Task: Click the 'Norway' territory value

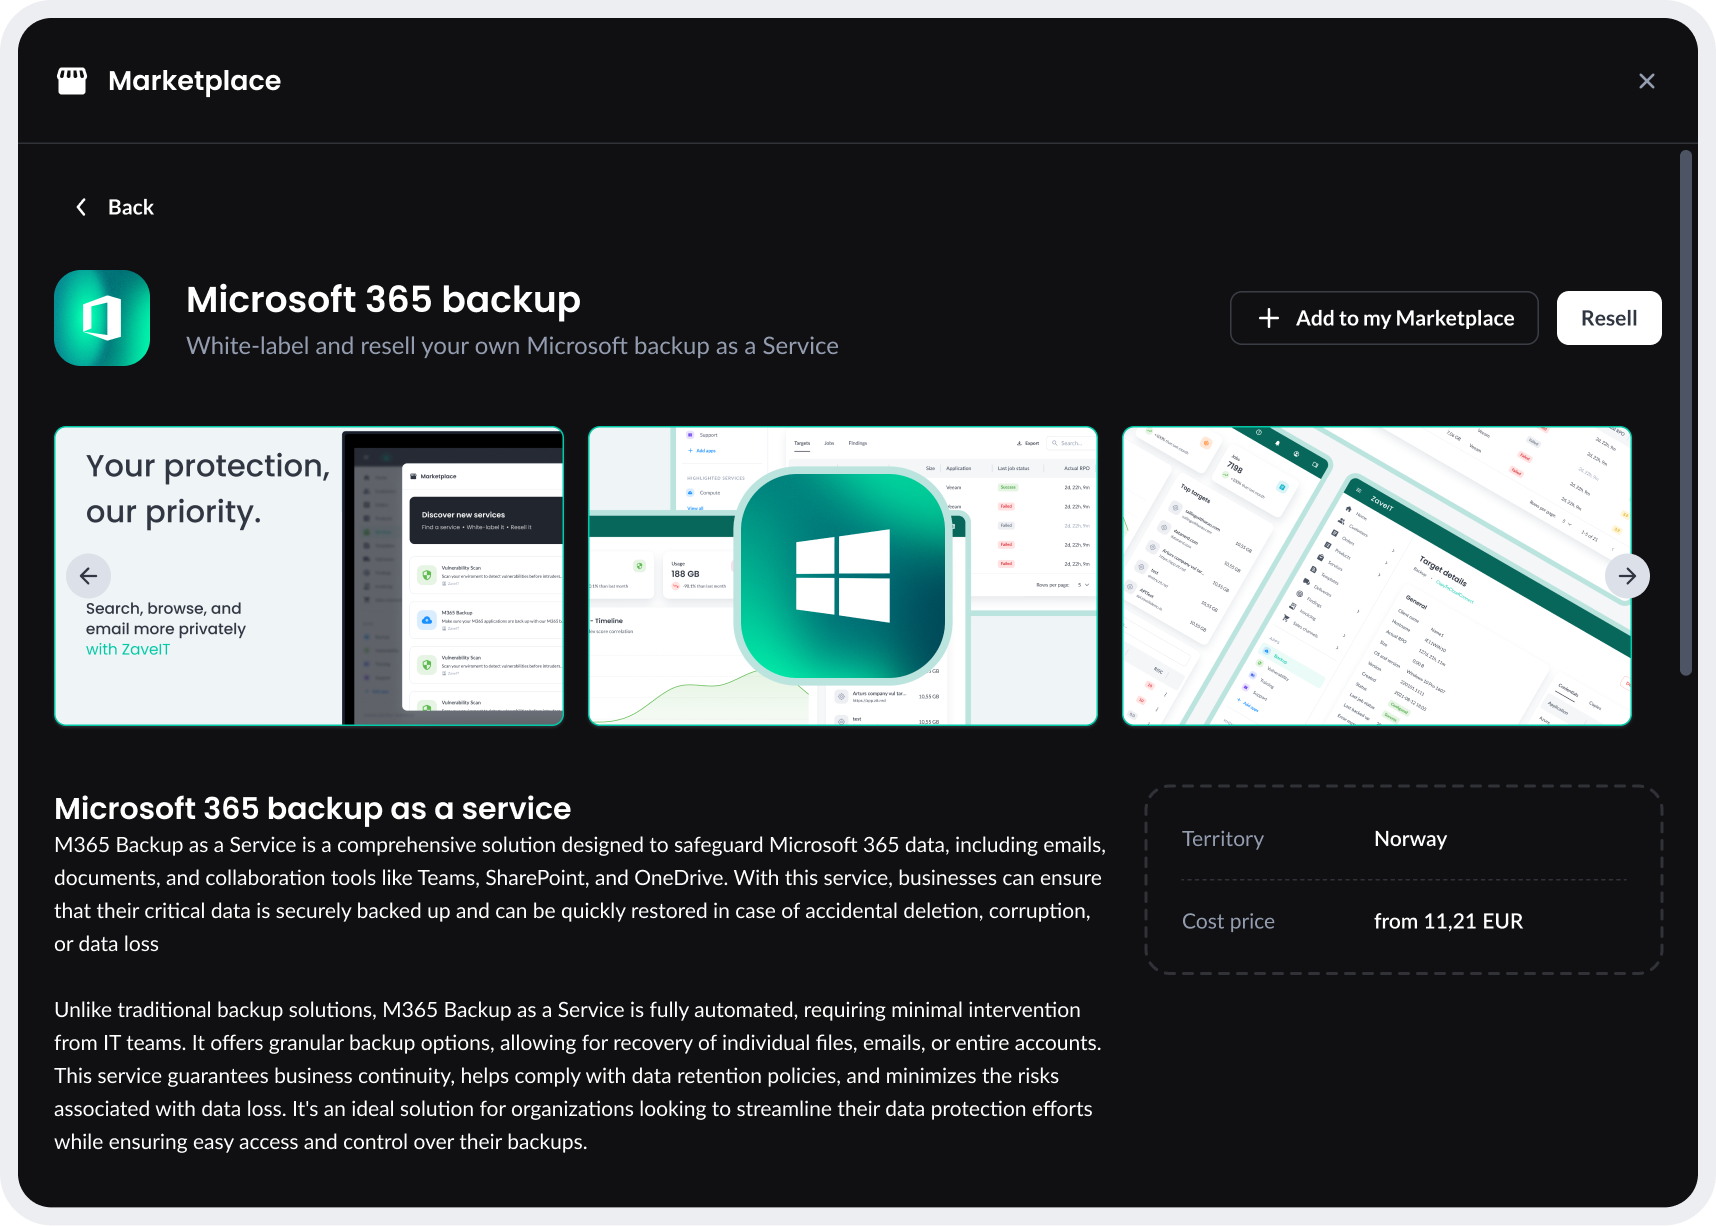Action: (1410, 839)
